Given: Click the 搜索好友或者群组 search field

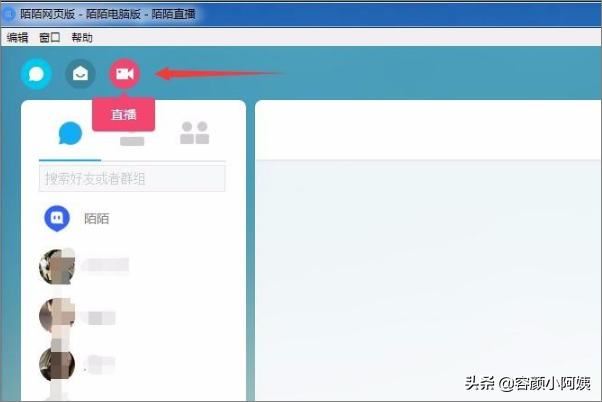Looking at the screenshot, I should [x=132, y=179].
